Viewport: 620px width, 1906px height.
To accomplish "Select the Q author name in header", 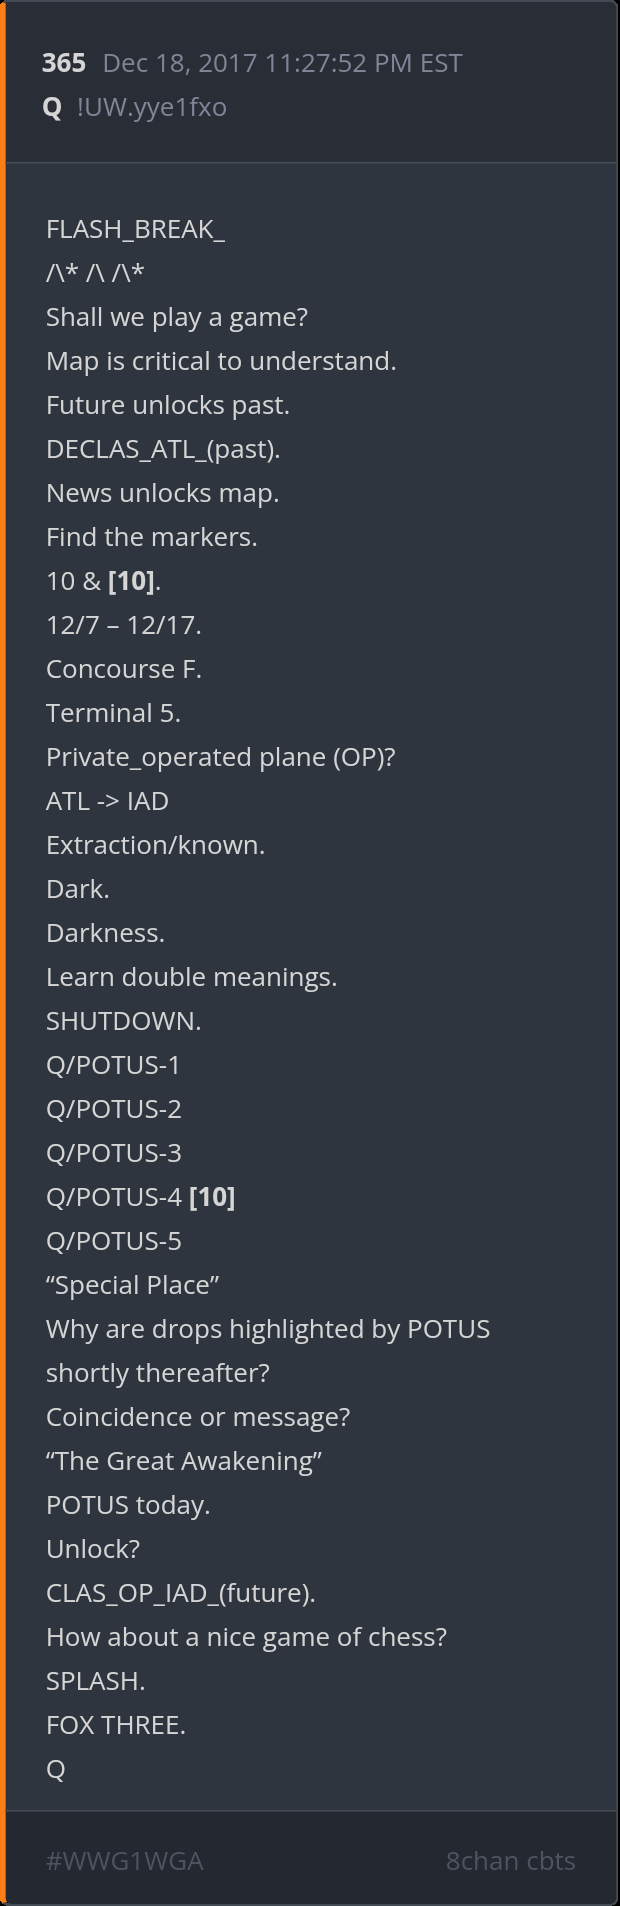I will tap(52, 107).
